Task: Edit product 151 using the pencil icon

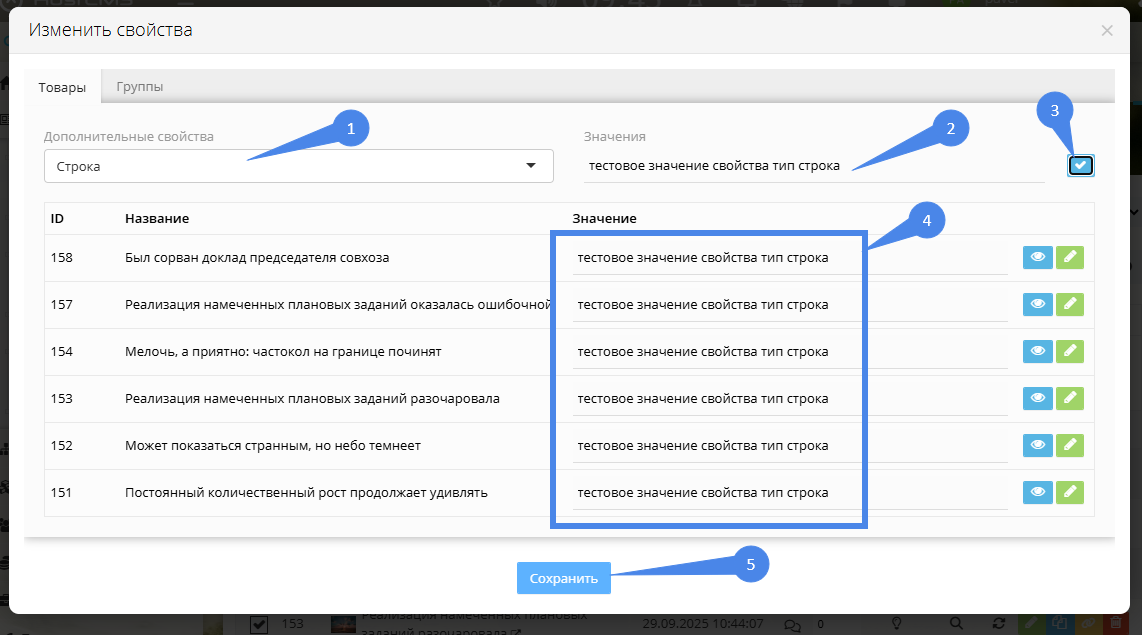Action: [x=1070, y=492]
